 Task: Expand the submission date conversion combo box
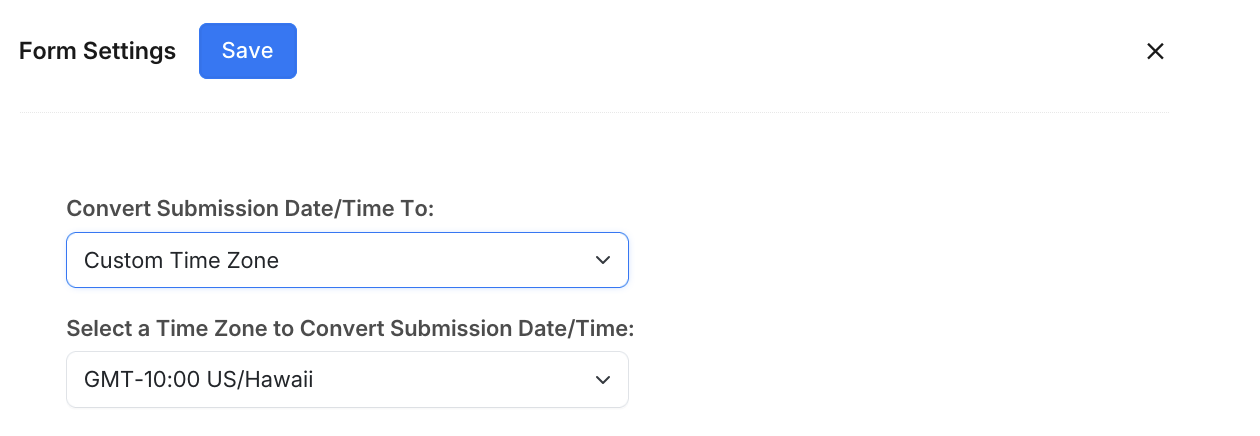pyautogui.click(x=347, y=260)
